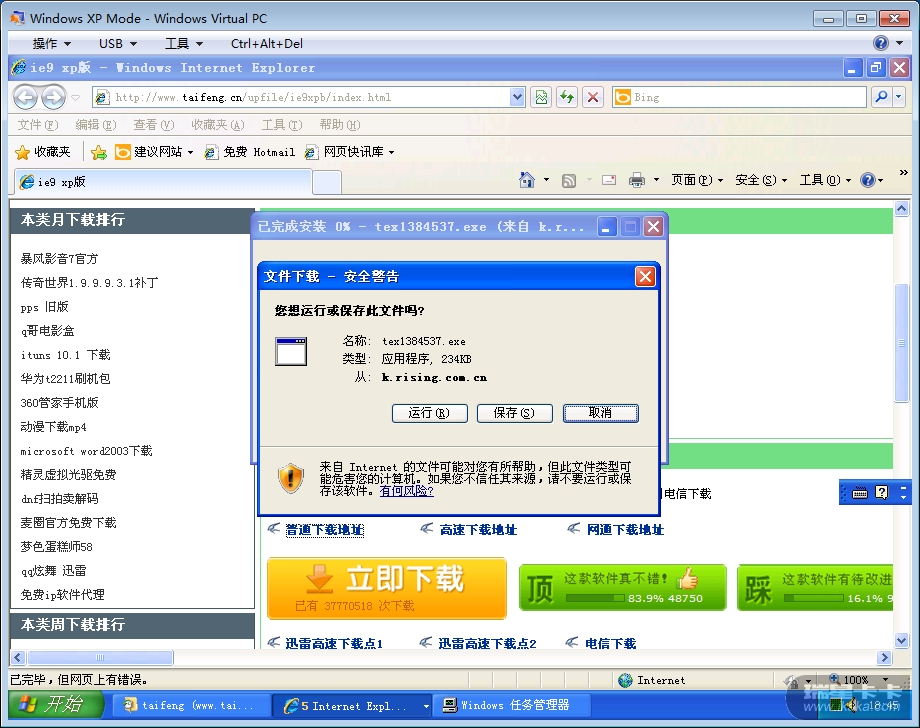Expand the 操作 menu in Virtual PC
This screenshot has width=920, height=728.
[x=52, y=43]
